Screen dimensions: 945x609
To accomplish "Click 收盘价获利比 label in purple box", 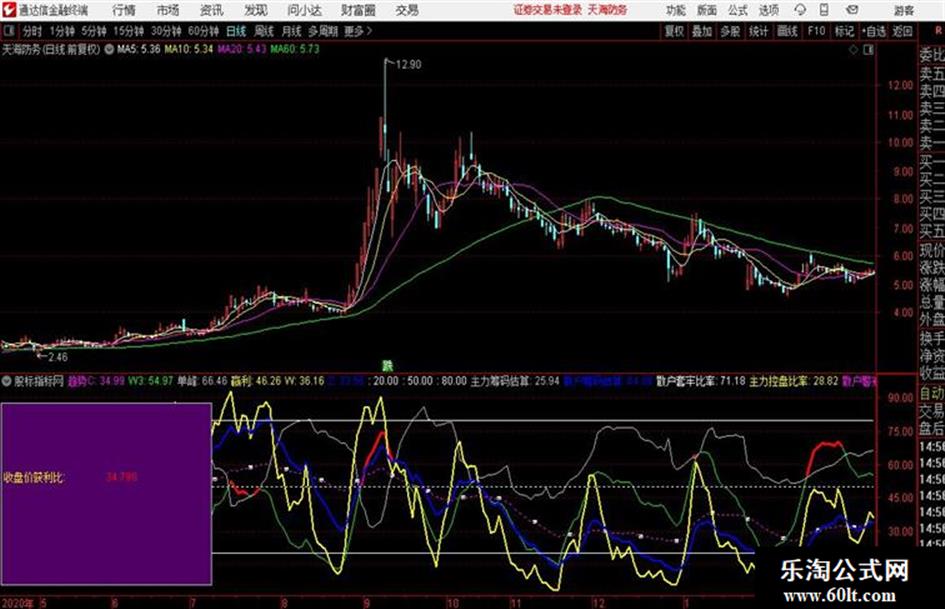I will point(33,478).
